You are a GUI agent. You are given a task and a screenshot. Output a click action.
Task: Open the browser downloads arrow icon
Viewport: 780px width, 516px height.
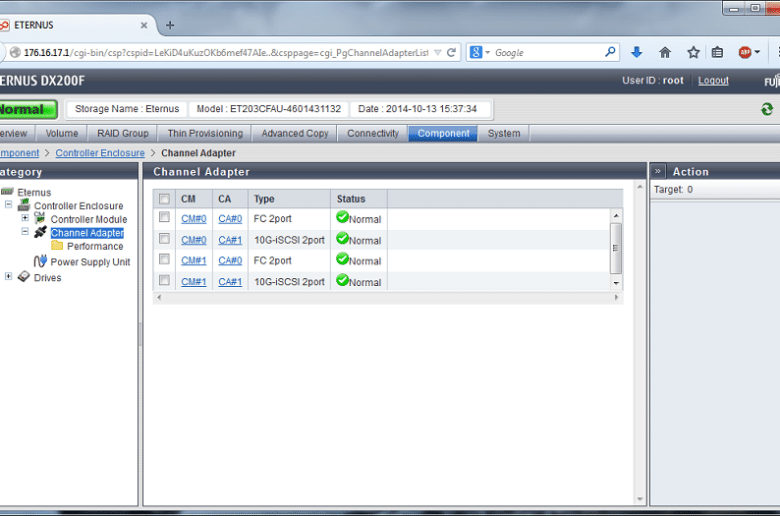(x=636, y=52)
